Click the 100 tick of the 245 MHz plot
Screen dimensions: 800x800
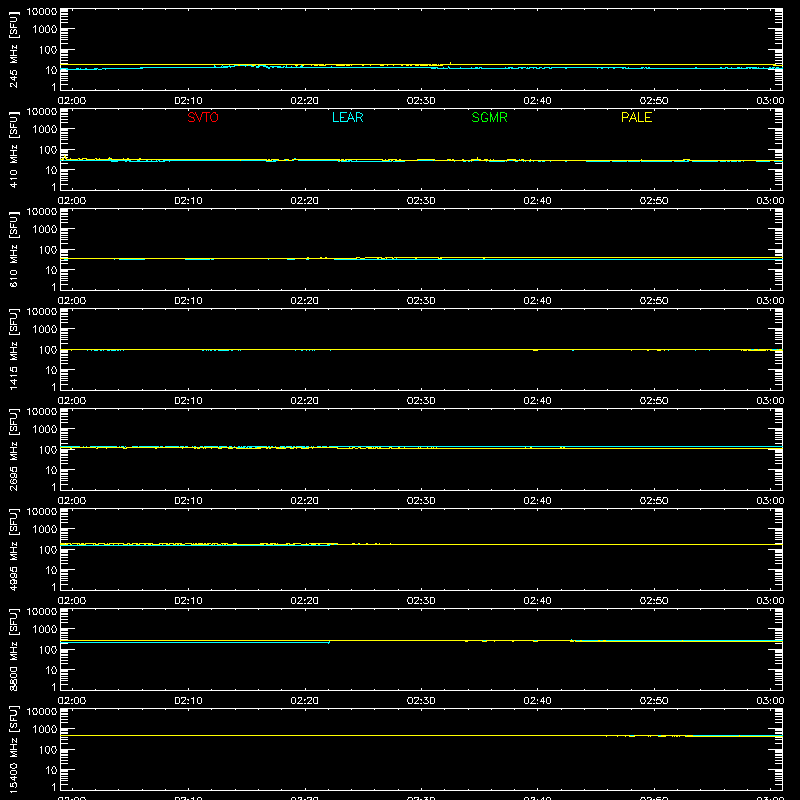click(48, 50)
